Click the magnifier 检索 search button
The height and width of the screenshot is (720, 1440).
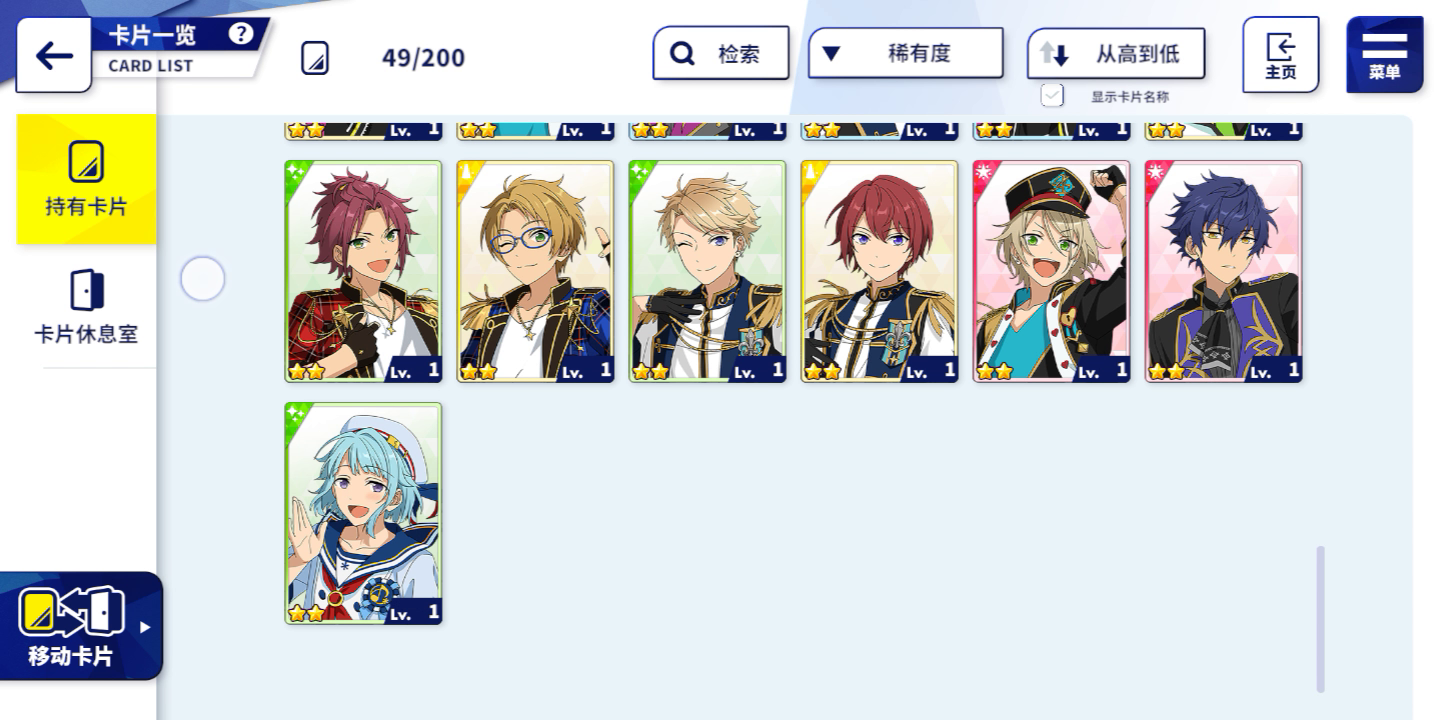[x=721, y=53]
